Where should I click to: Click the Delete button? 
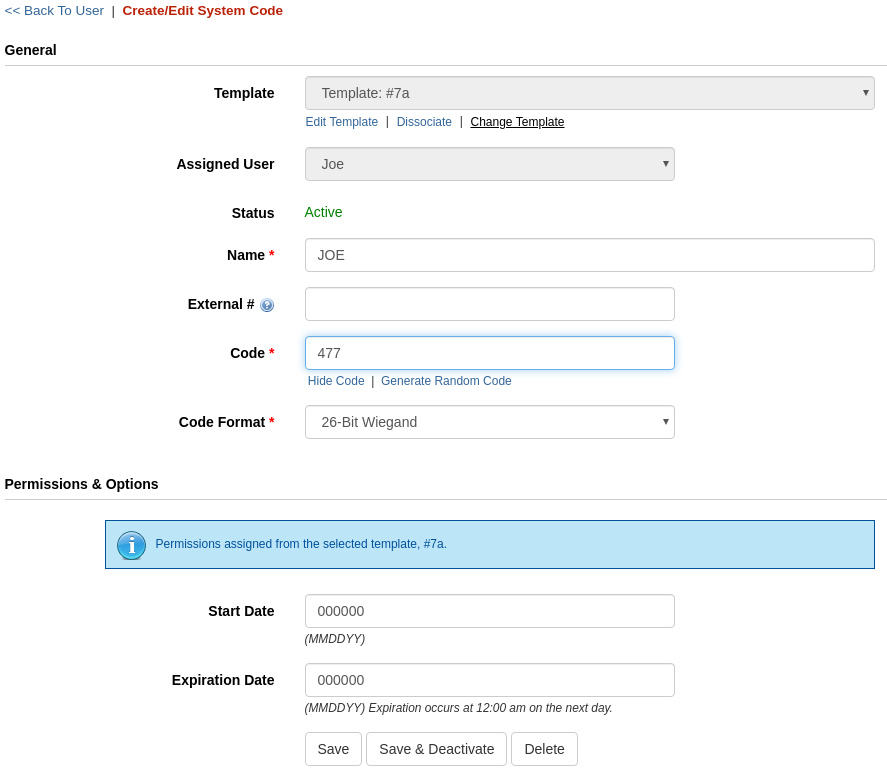544,749
